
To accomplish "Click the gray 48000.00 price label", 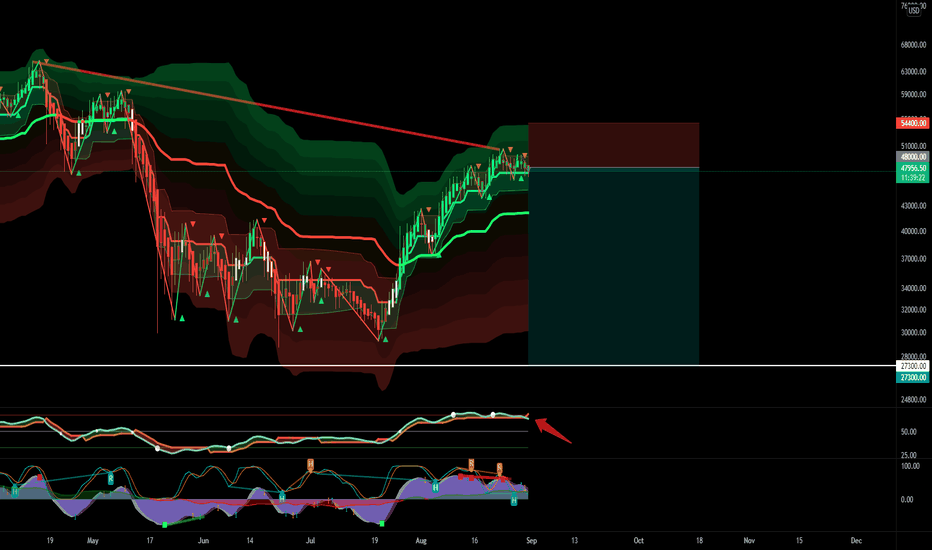I will click(913, 157).
